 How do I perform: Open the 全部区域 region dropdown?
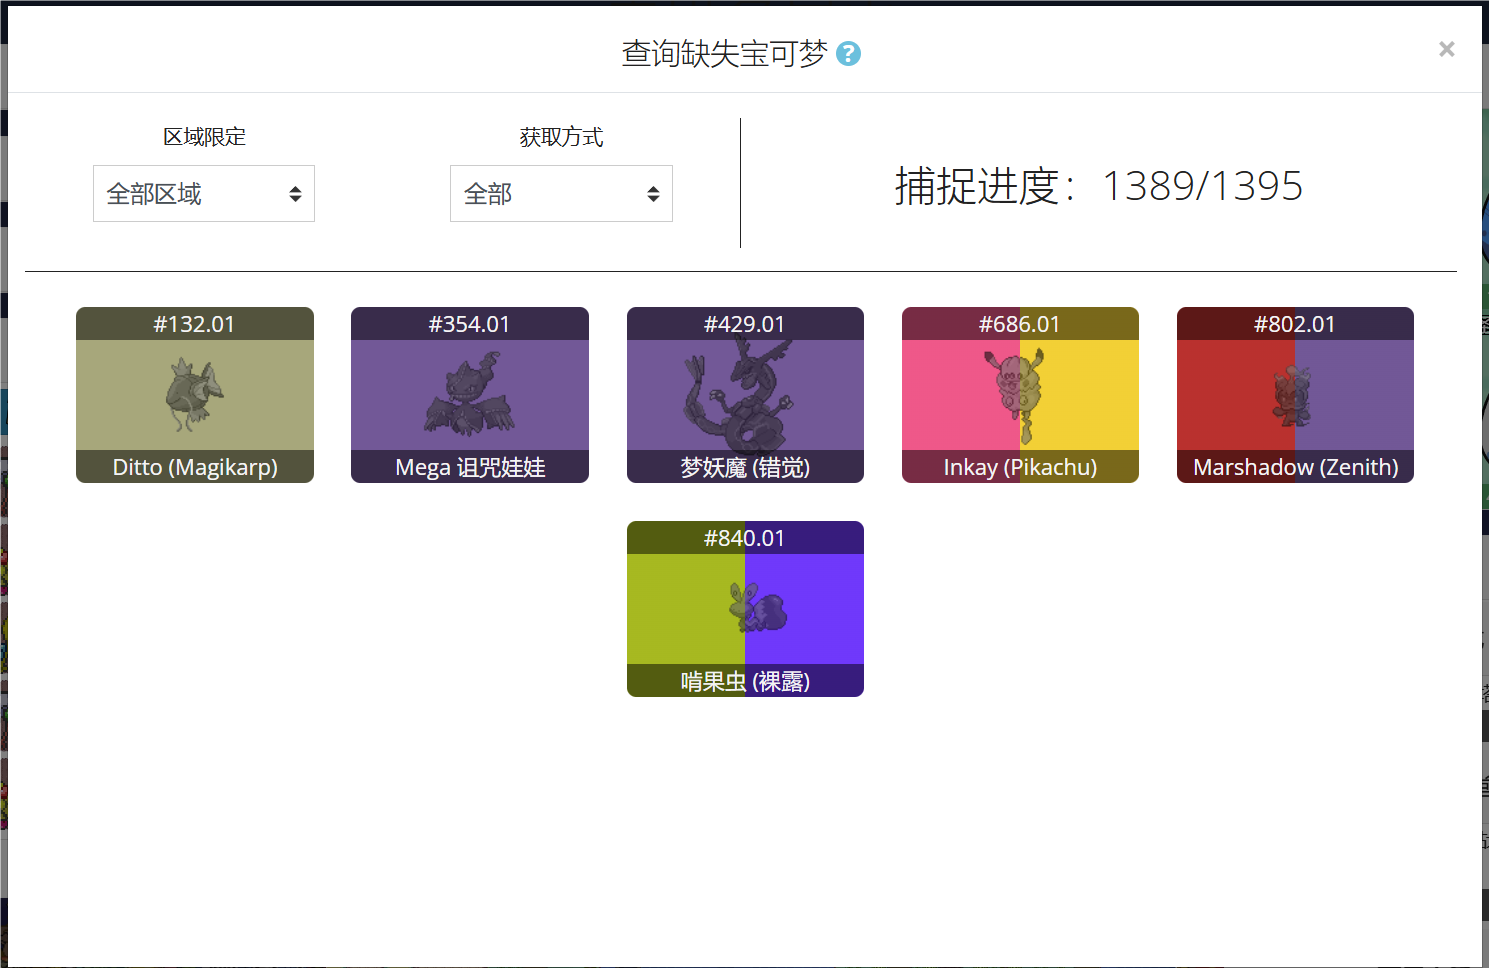tap(204, 194)
